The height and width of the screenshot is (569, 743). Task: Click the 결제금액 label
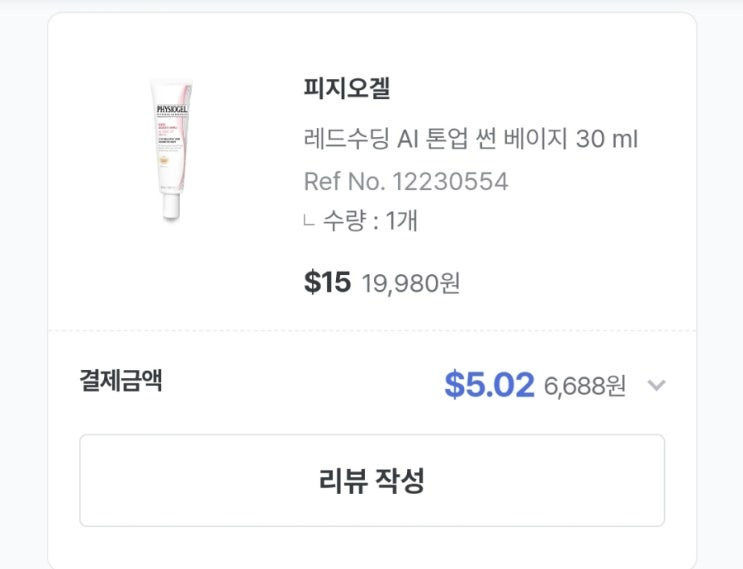[x=121, y=380]
